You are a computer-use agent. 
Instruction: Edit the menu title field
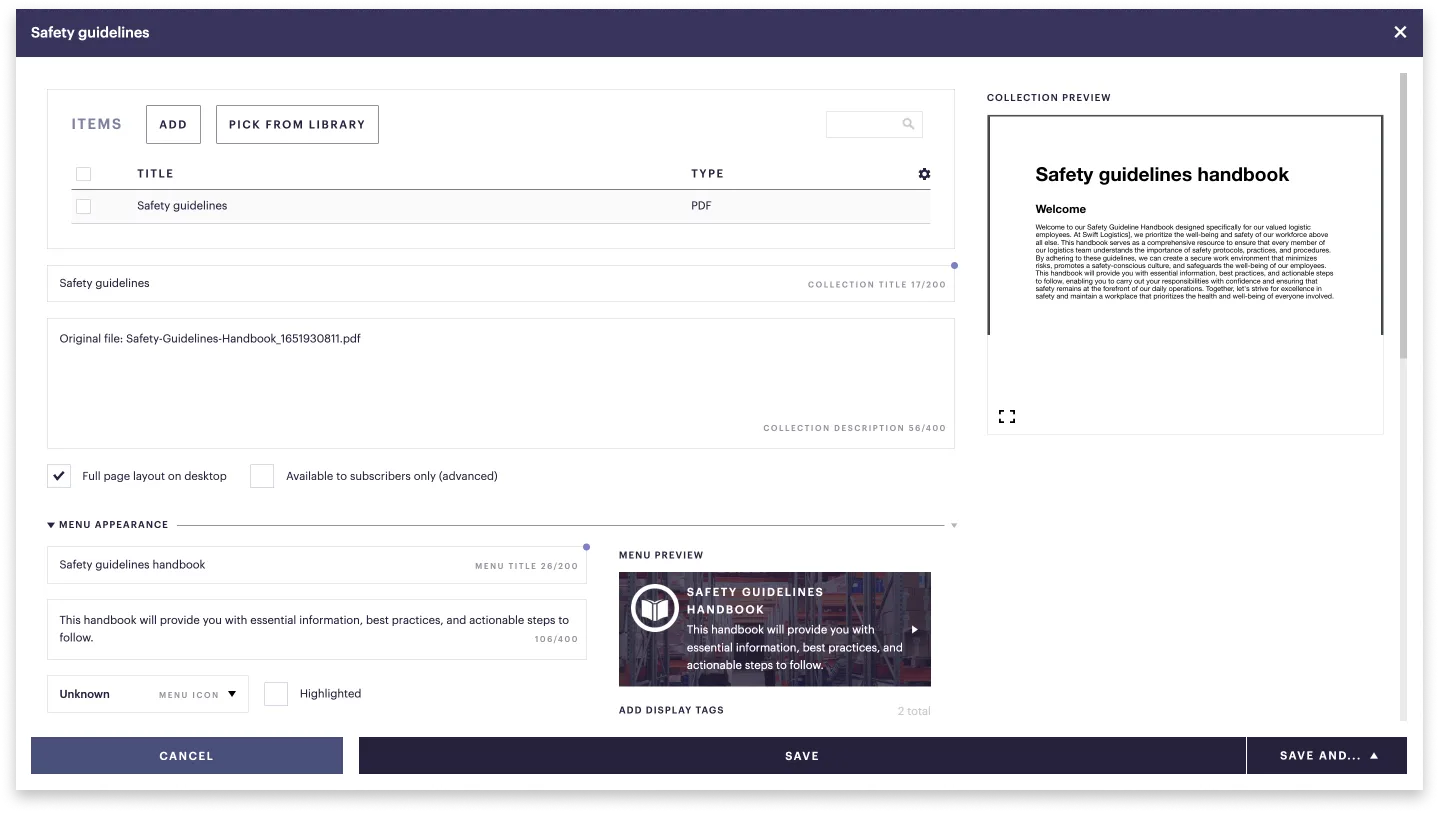coord(316,565)
